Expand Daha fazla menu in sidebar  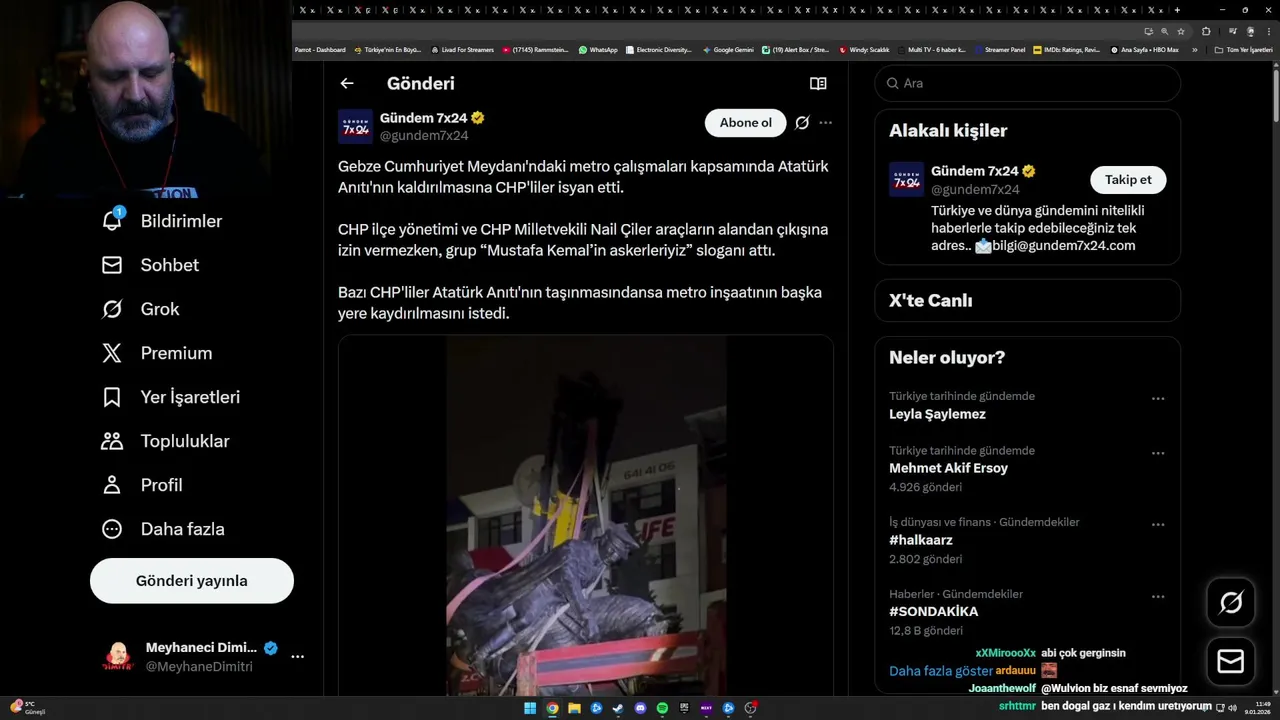162,529
